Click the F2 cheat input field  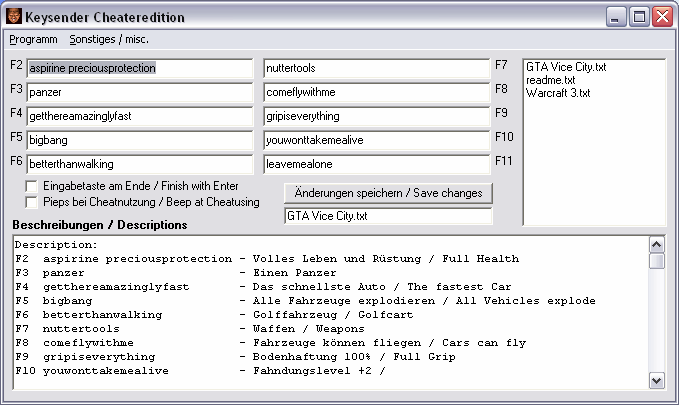[x=139, y=68]
